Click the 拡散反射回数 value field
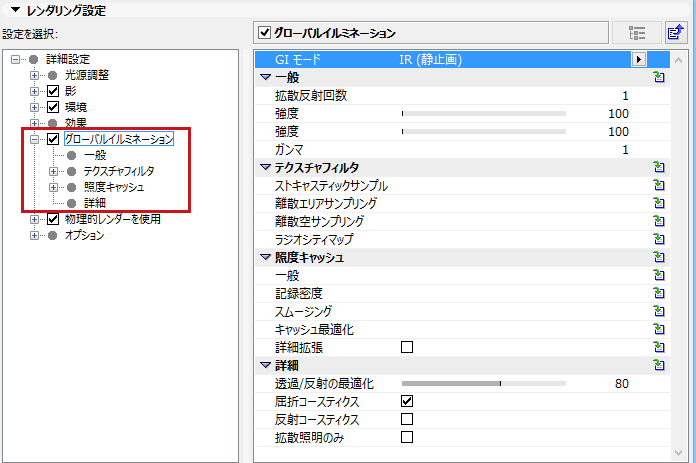 coord(625,95)
